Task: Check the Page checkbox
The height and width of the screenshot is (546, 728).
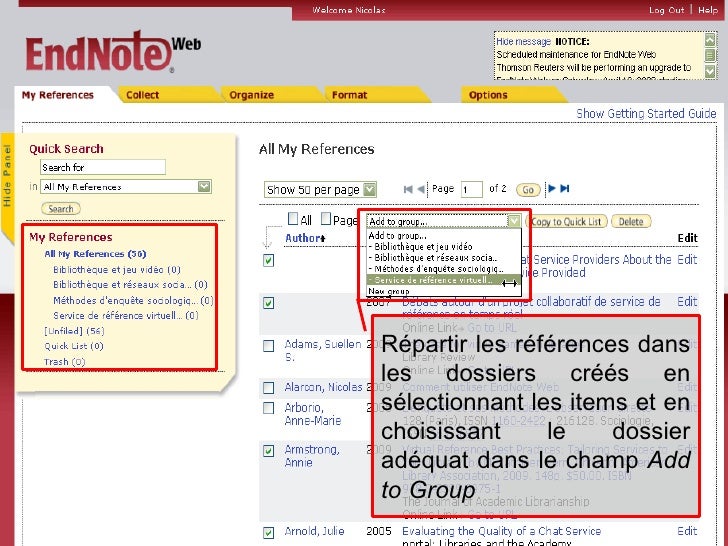Action: tap(326, 218)
